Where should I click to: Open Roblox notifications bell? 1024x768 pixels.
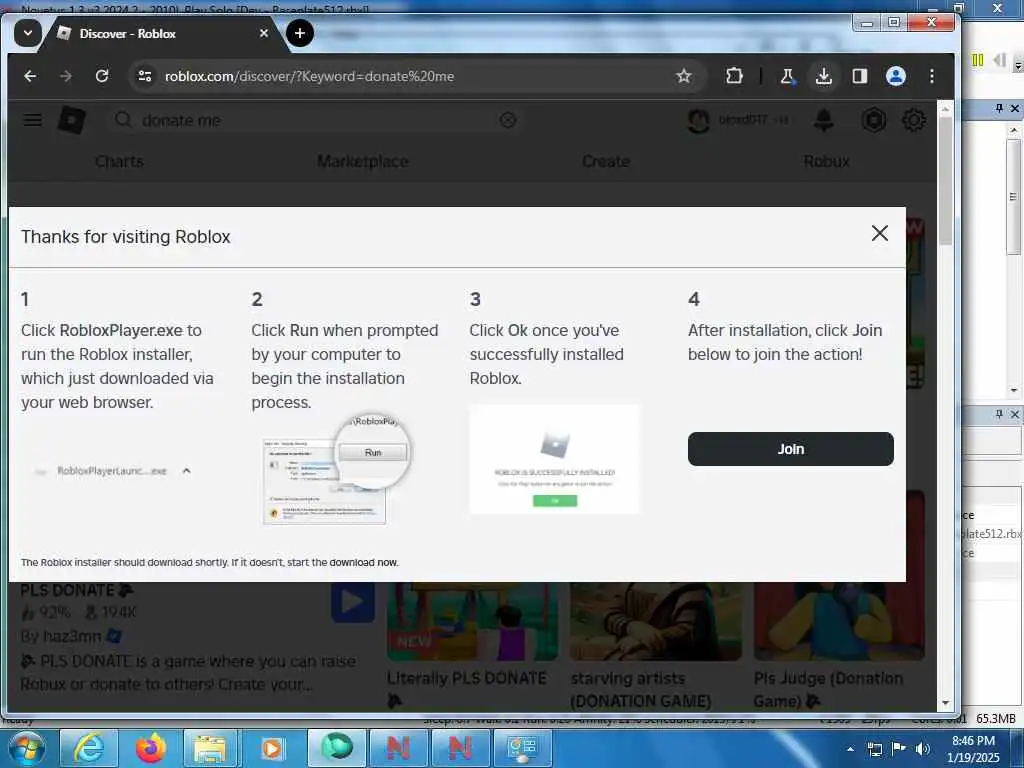pos(824,120)
